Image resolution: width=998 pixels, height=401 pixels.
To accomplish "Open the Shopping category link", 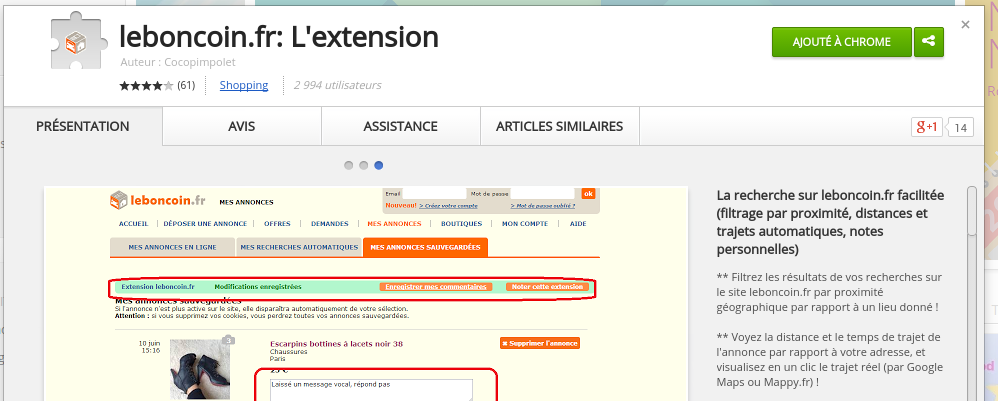I will [x=244, y=85].
